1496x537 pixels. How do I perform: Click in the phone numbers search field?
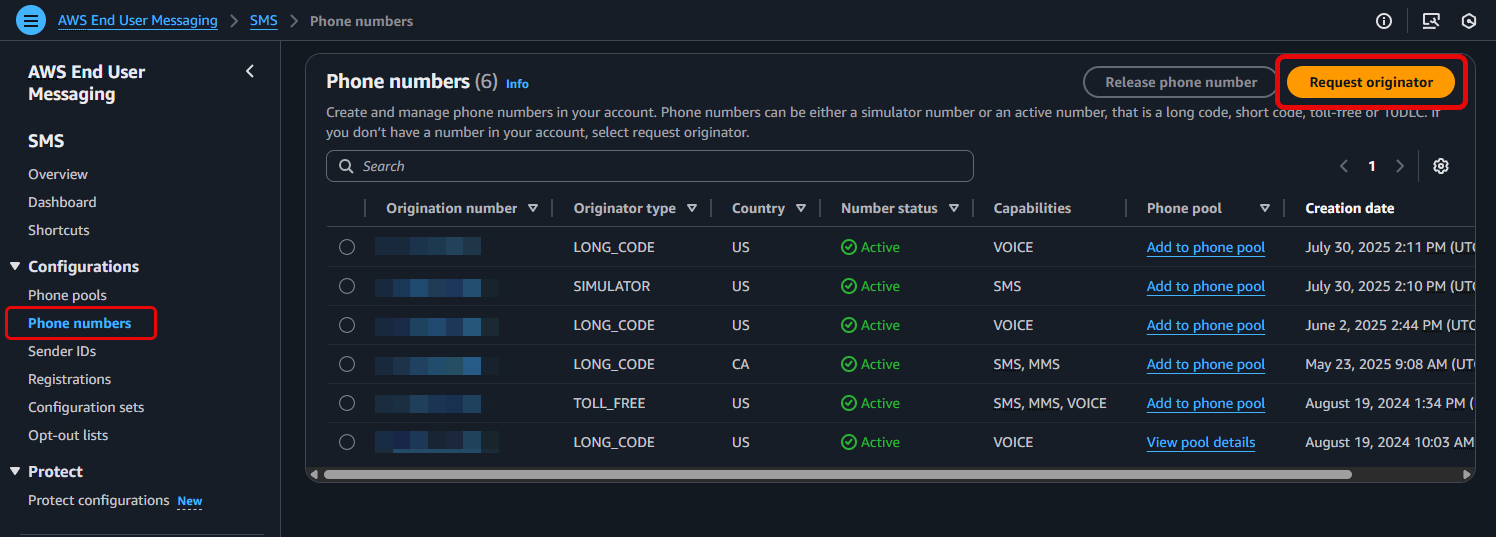[x=650, y=166]
